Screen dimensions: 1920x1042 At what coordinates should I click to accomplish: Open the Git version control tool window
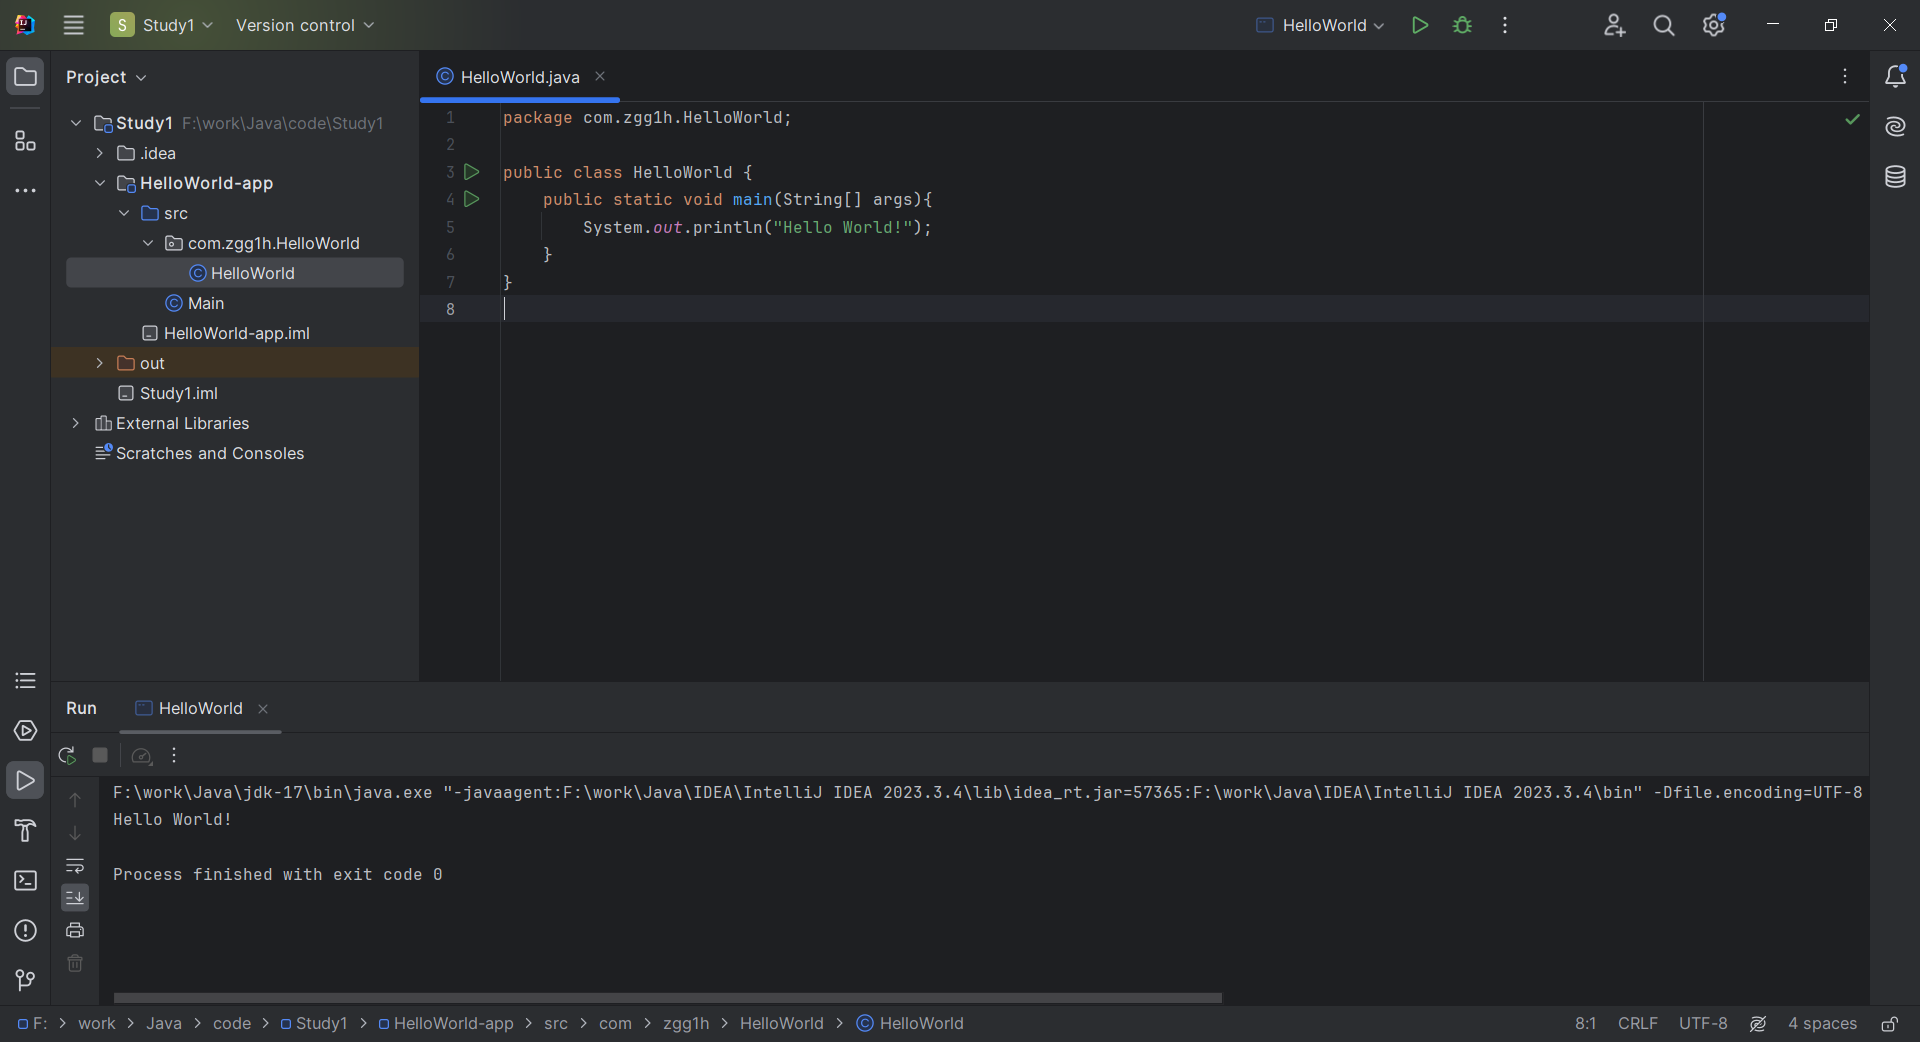click(25, 980)
